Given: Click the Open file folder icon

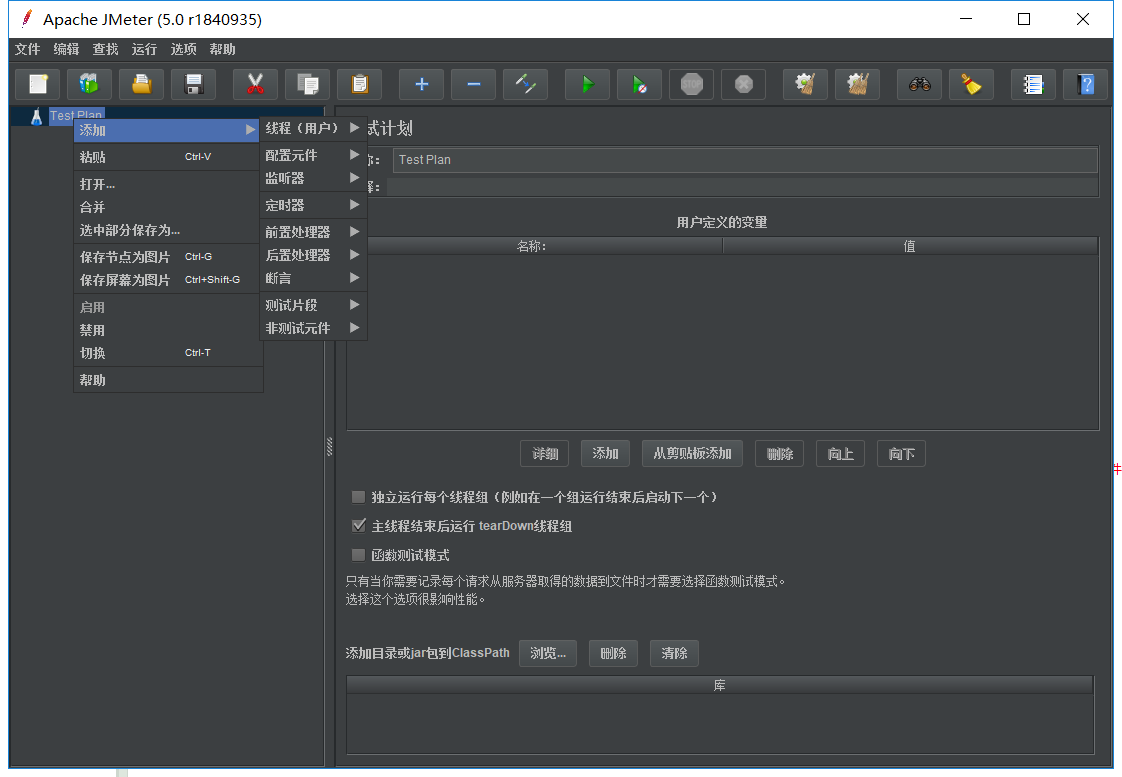Looking at the screenshot, I should pos(142,84).
